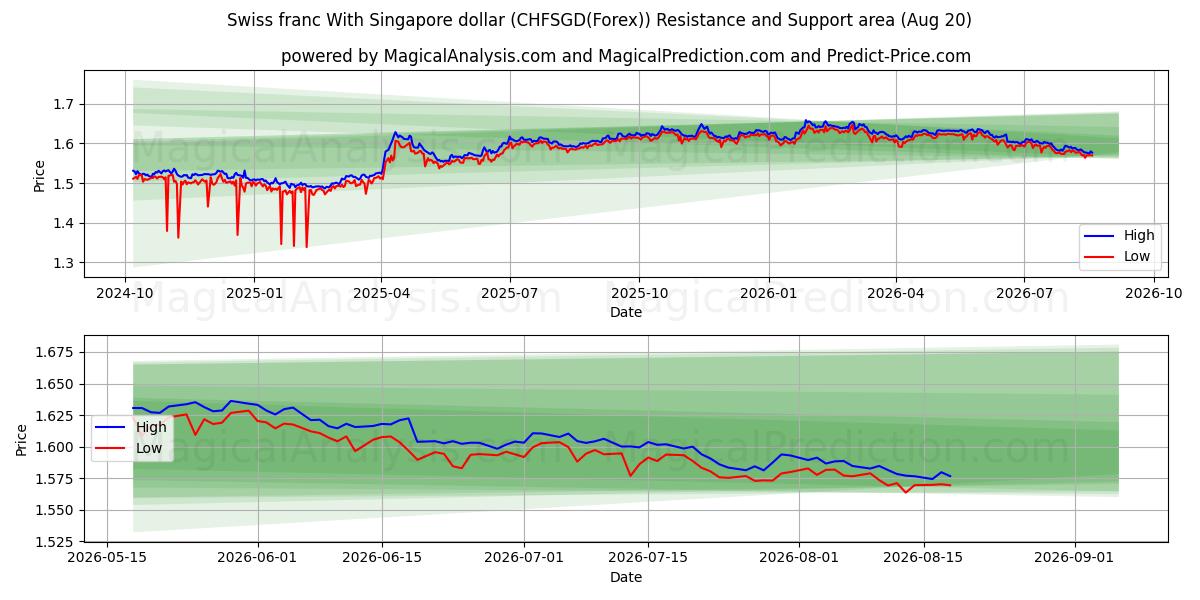Click the 2026-06-01 label on lower chart
The width and height of the screenshot is (1200, 600).
click(259, 559)
